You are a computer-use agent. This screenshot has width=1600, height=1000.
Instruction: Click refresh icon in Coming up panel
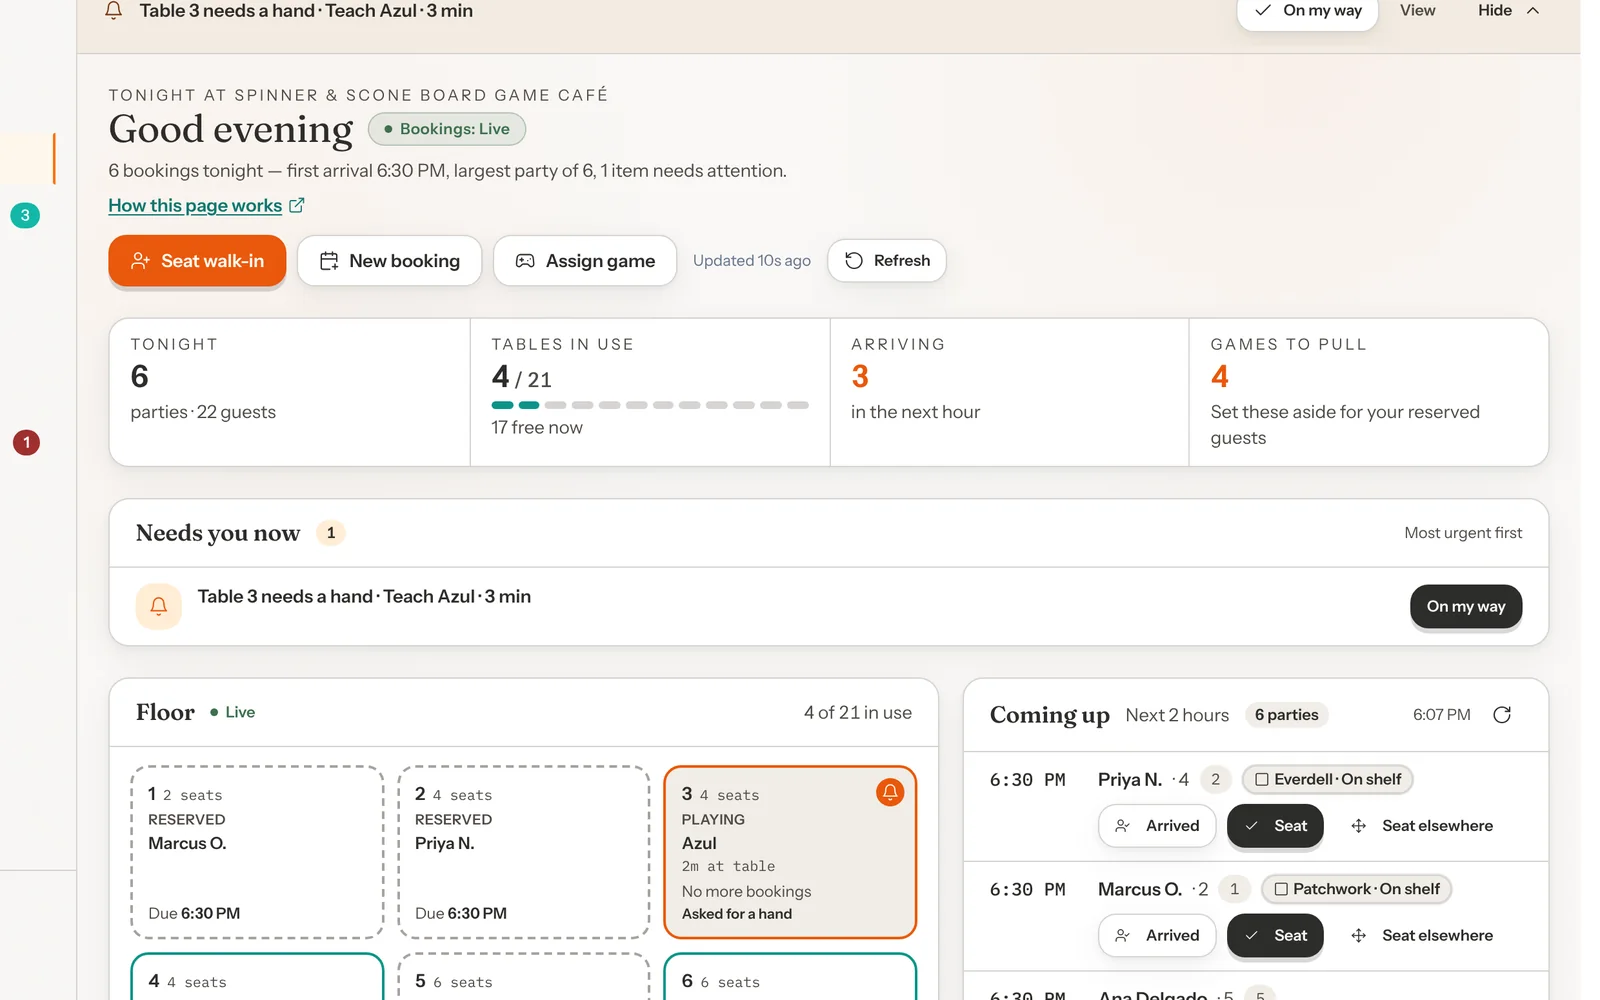1502,715
